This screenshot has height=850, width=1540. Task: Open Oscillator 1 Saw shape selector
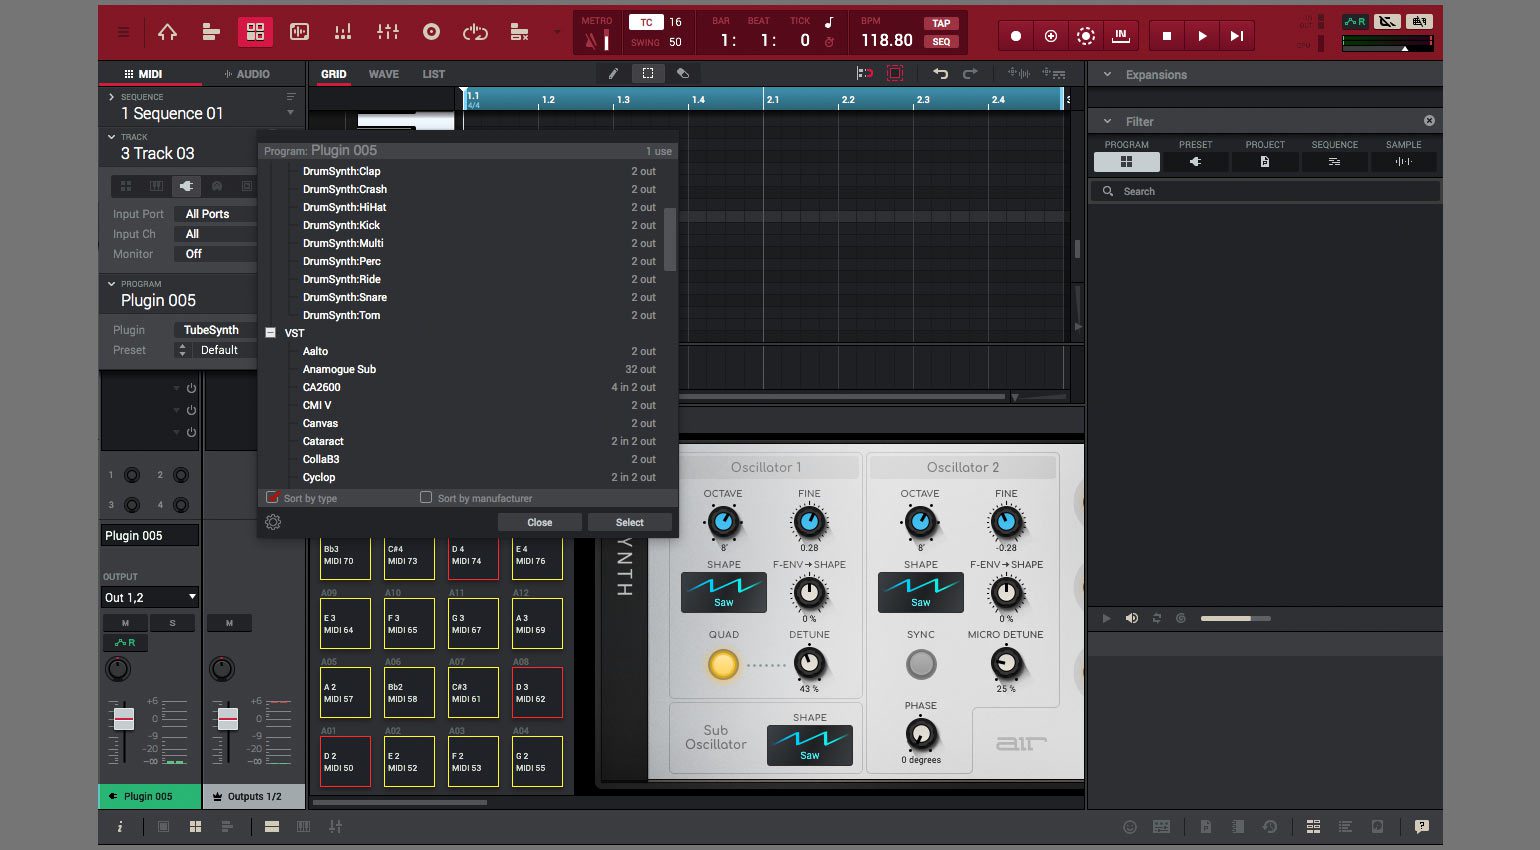(723, 593)
